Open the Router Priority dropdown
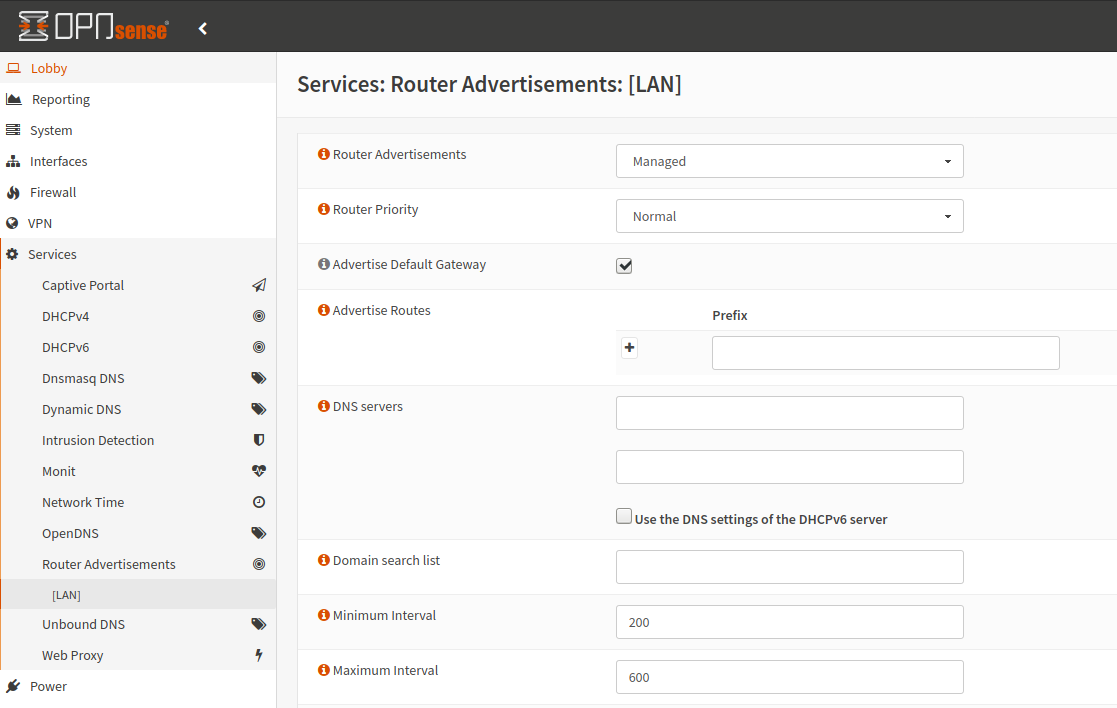The image size is (1117, 708). coord(789,216)
